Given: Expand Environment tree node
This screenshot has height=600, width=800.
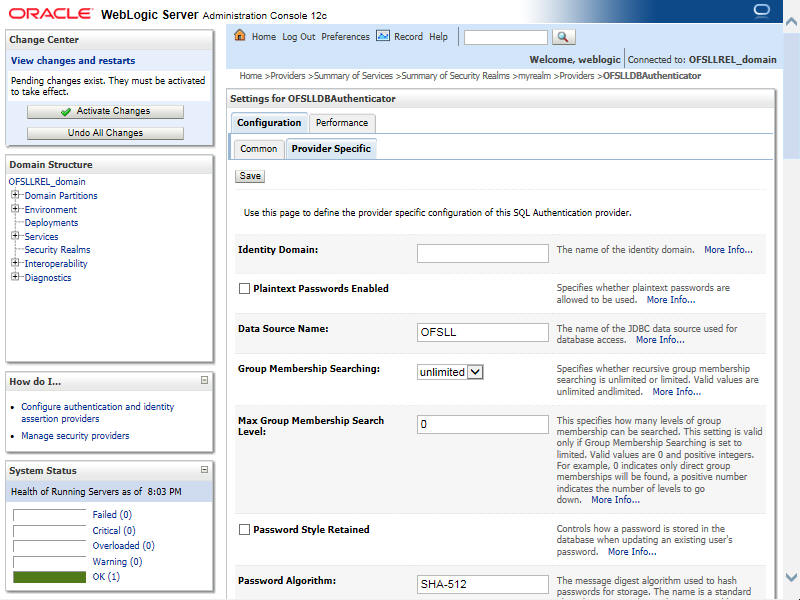Looking at the screenshot, I should pyautogui.click(x=15, y=209).
